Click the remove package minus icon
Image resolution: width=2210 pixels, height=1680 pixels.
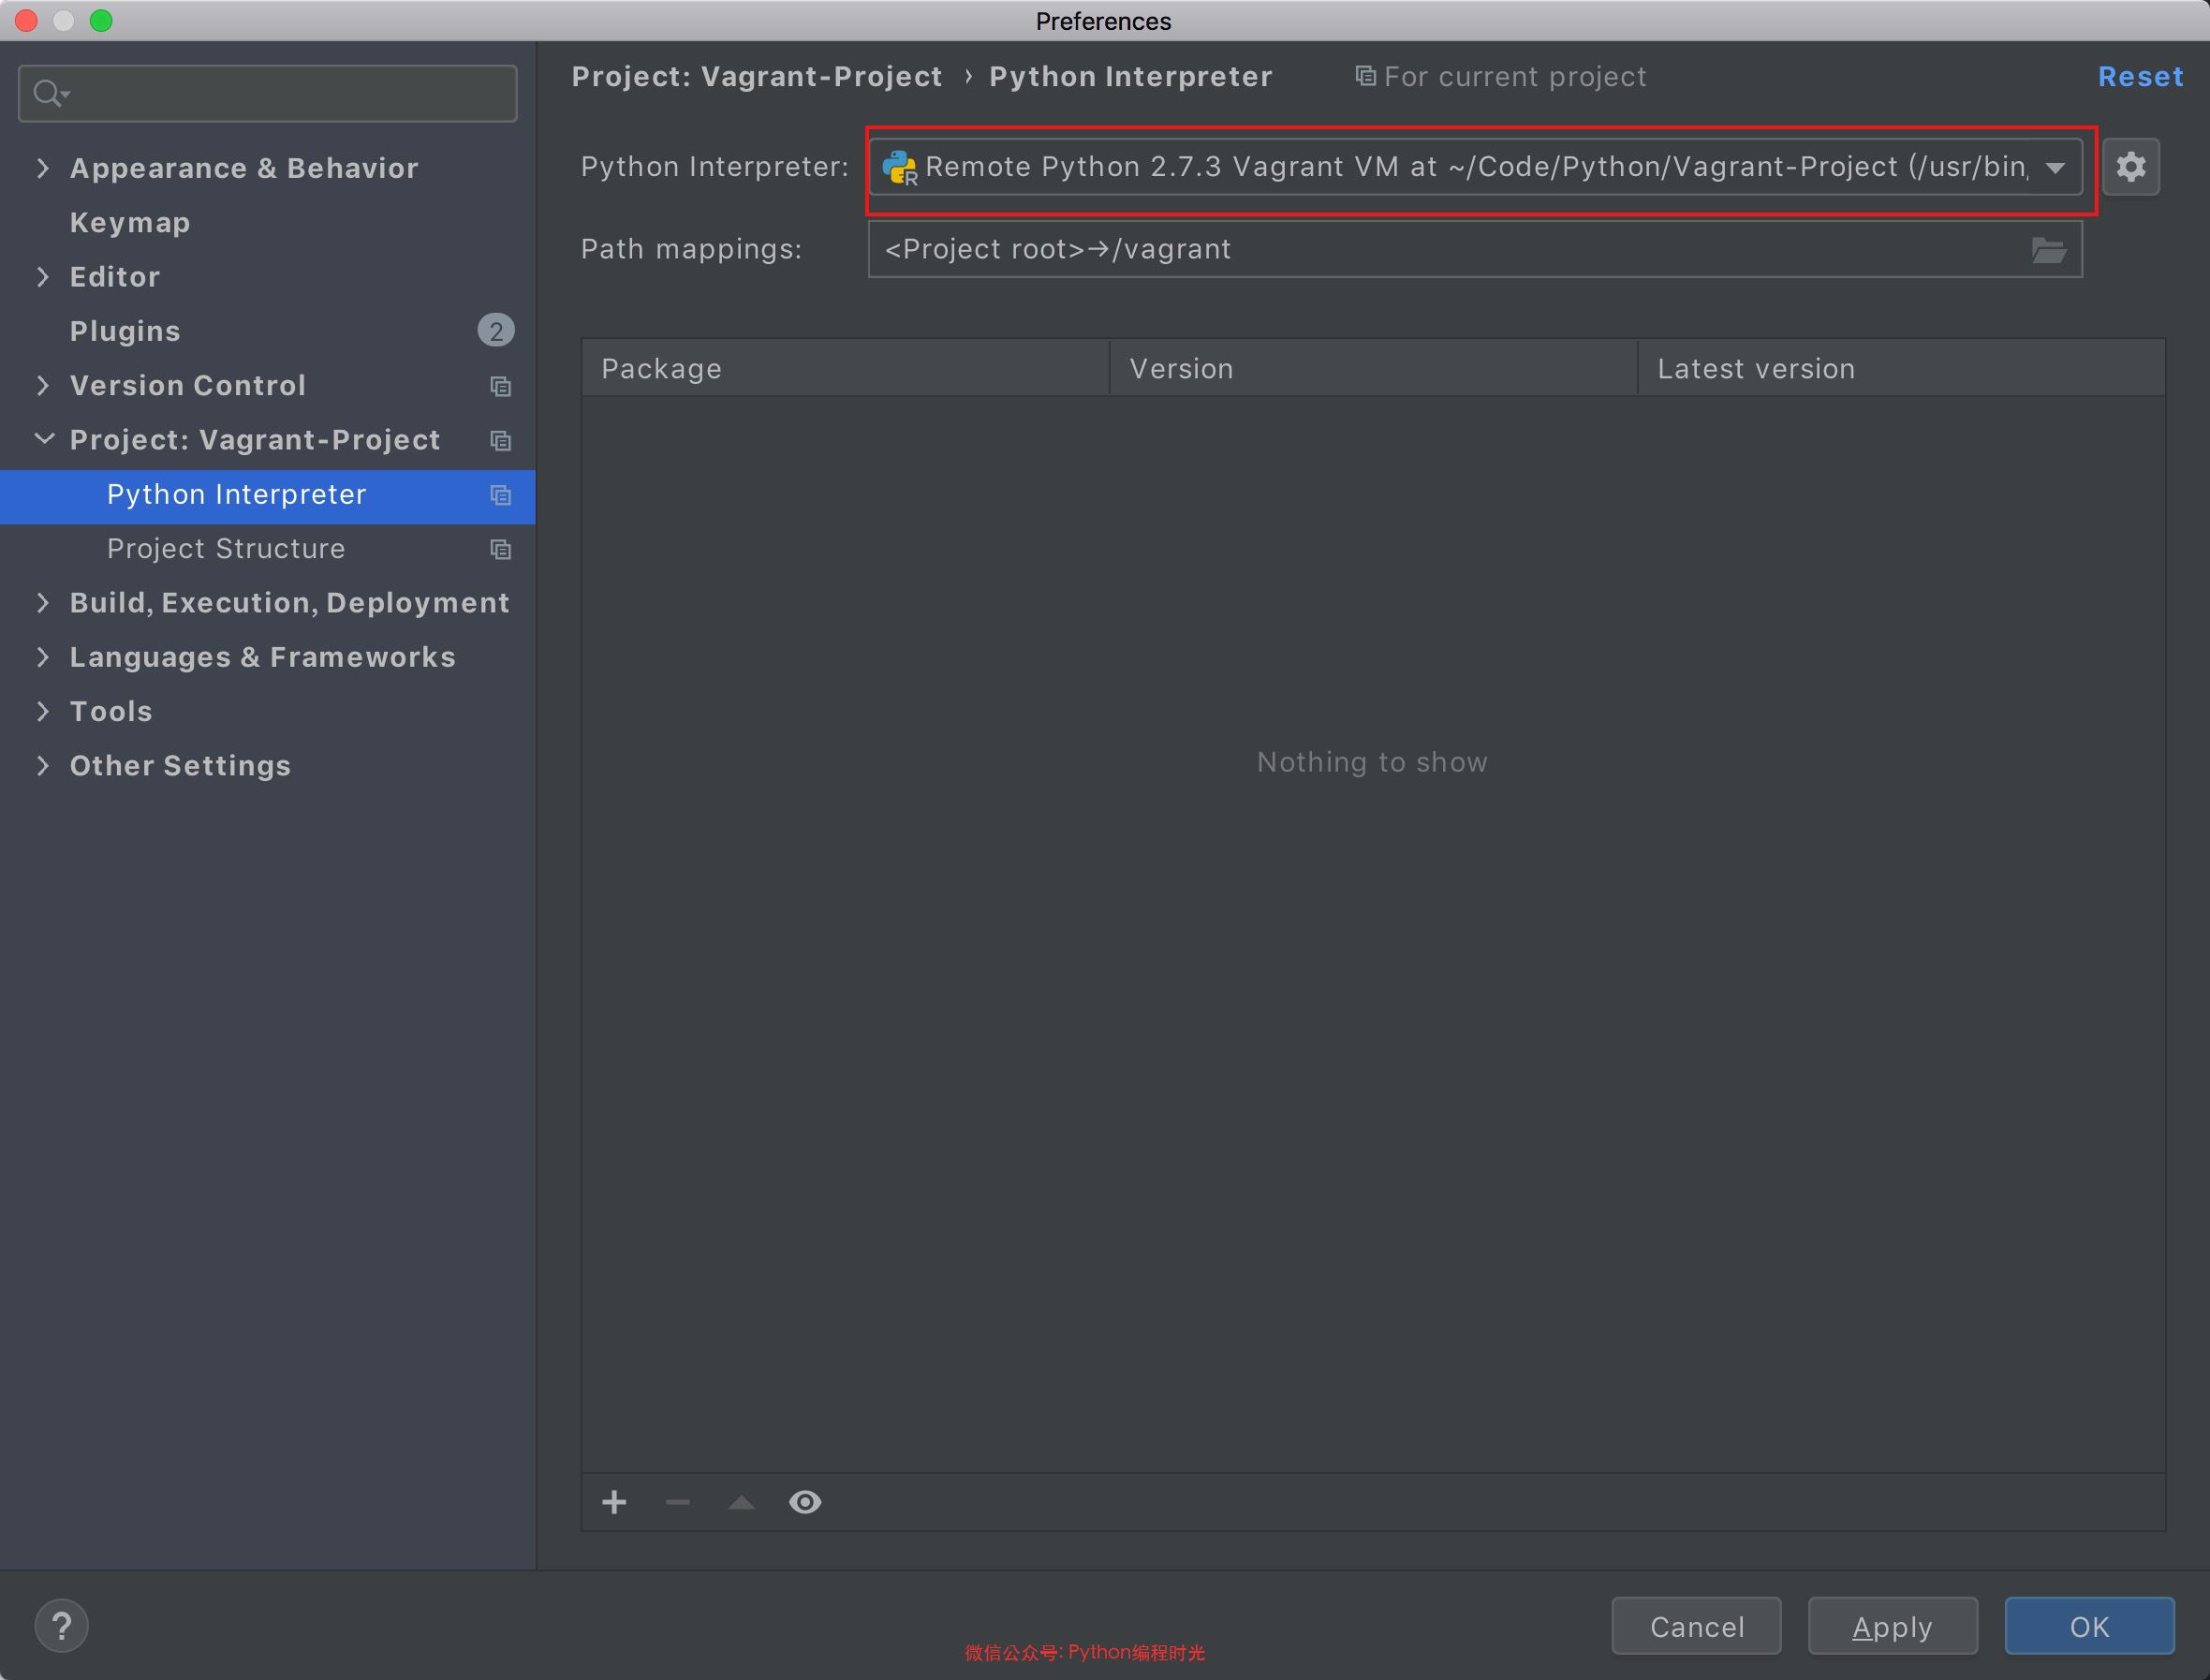click(x=678, y=1502)
